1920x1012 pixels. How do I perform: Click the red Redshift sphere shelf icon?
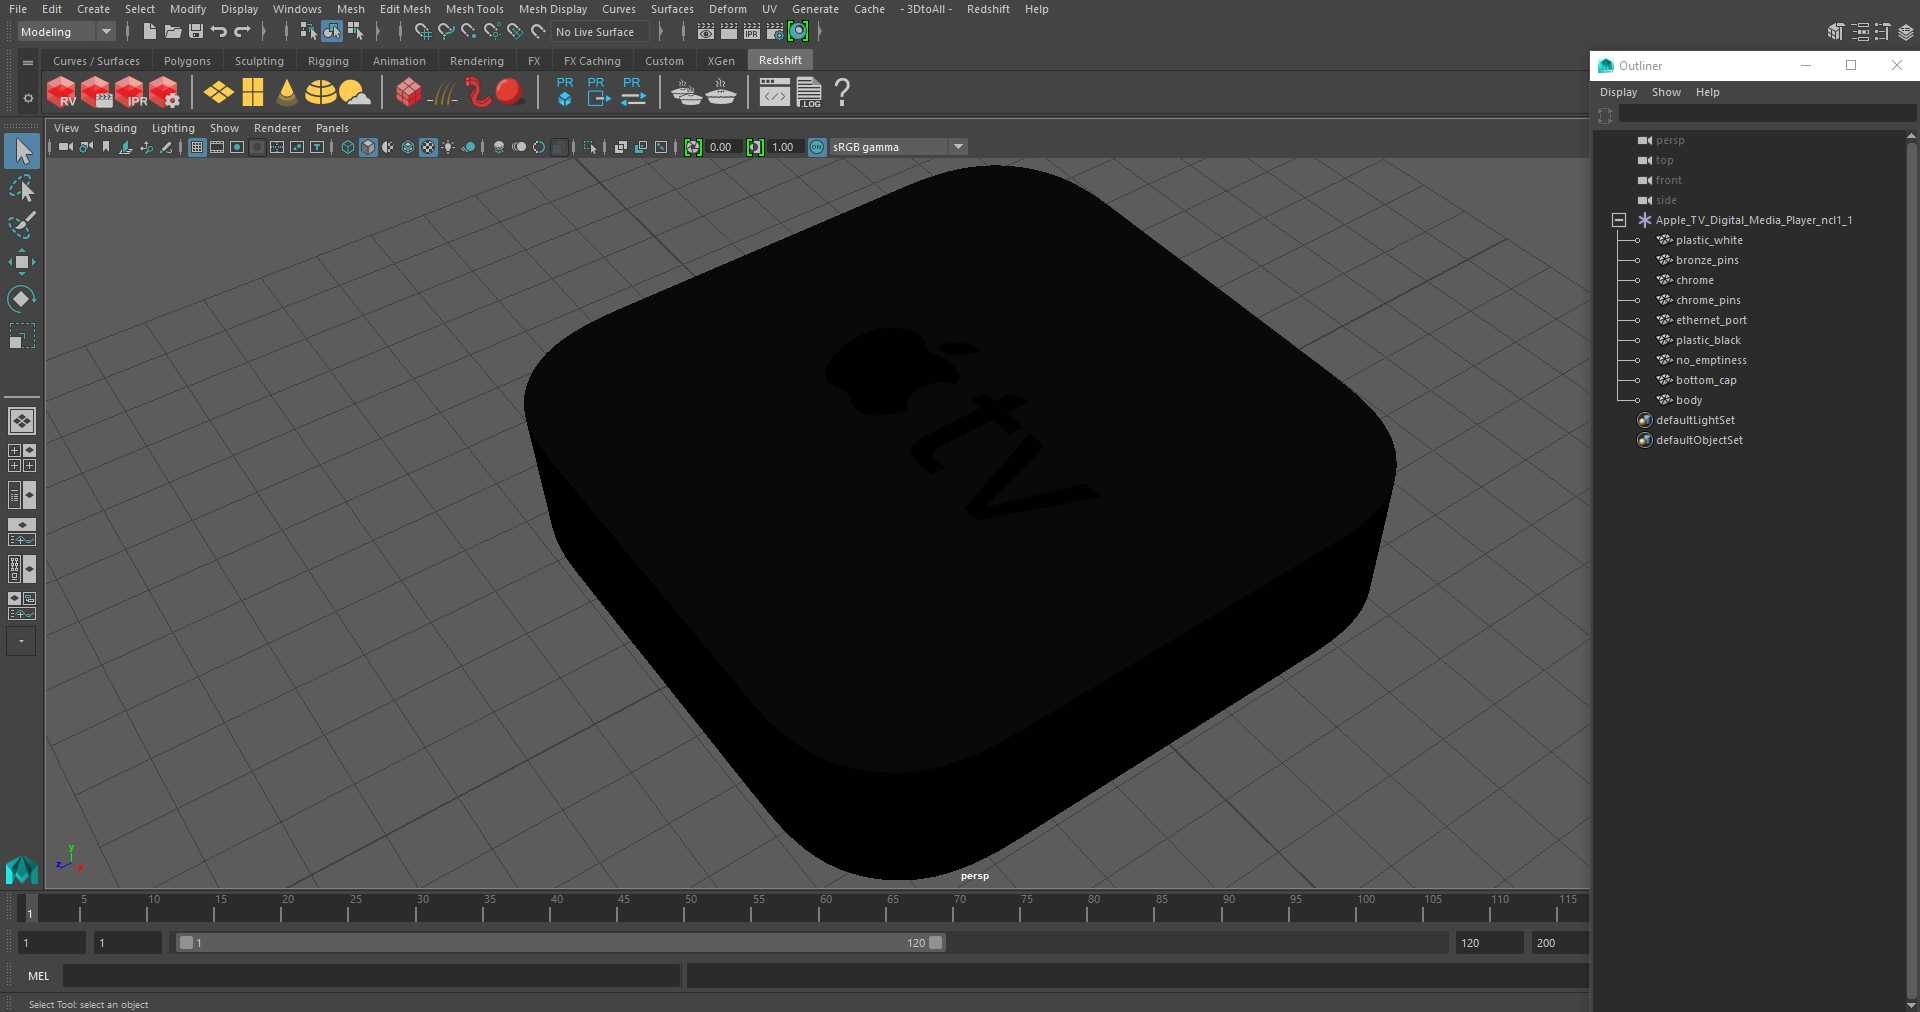click(510, 92)
